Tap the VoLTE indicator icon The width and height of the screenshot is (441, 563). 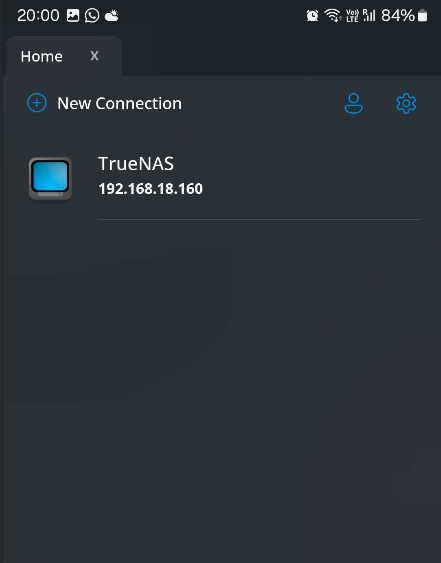(x=352, y=16)
